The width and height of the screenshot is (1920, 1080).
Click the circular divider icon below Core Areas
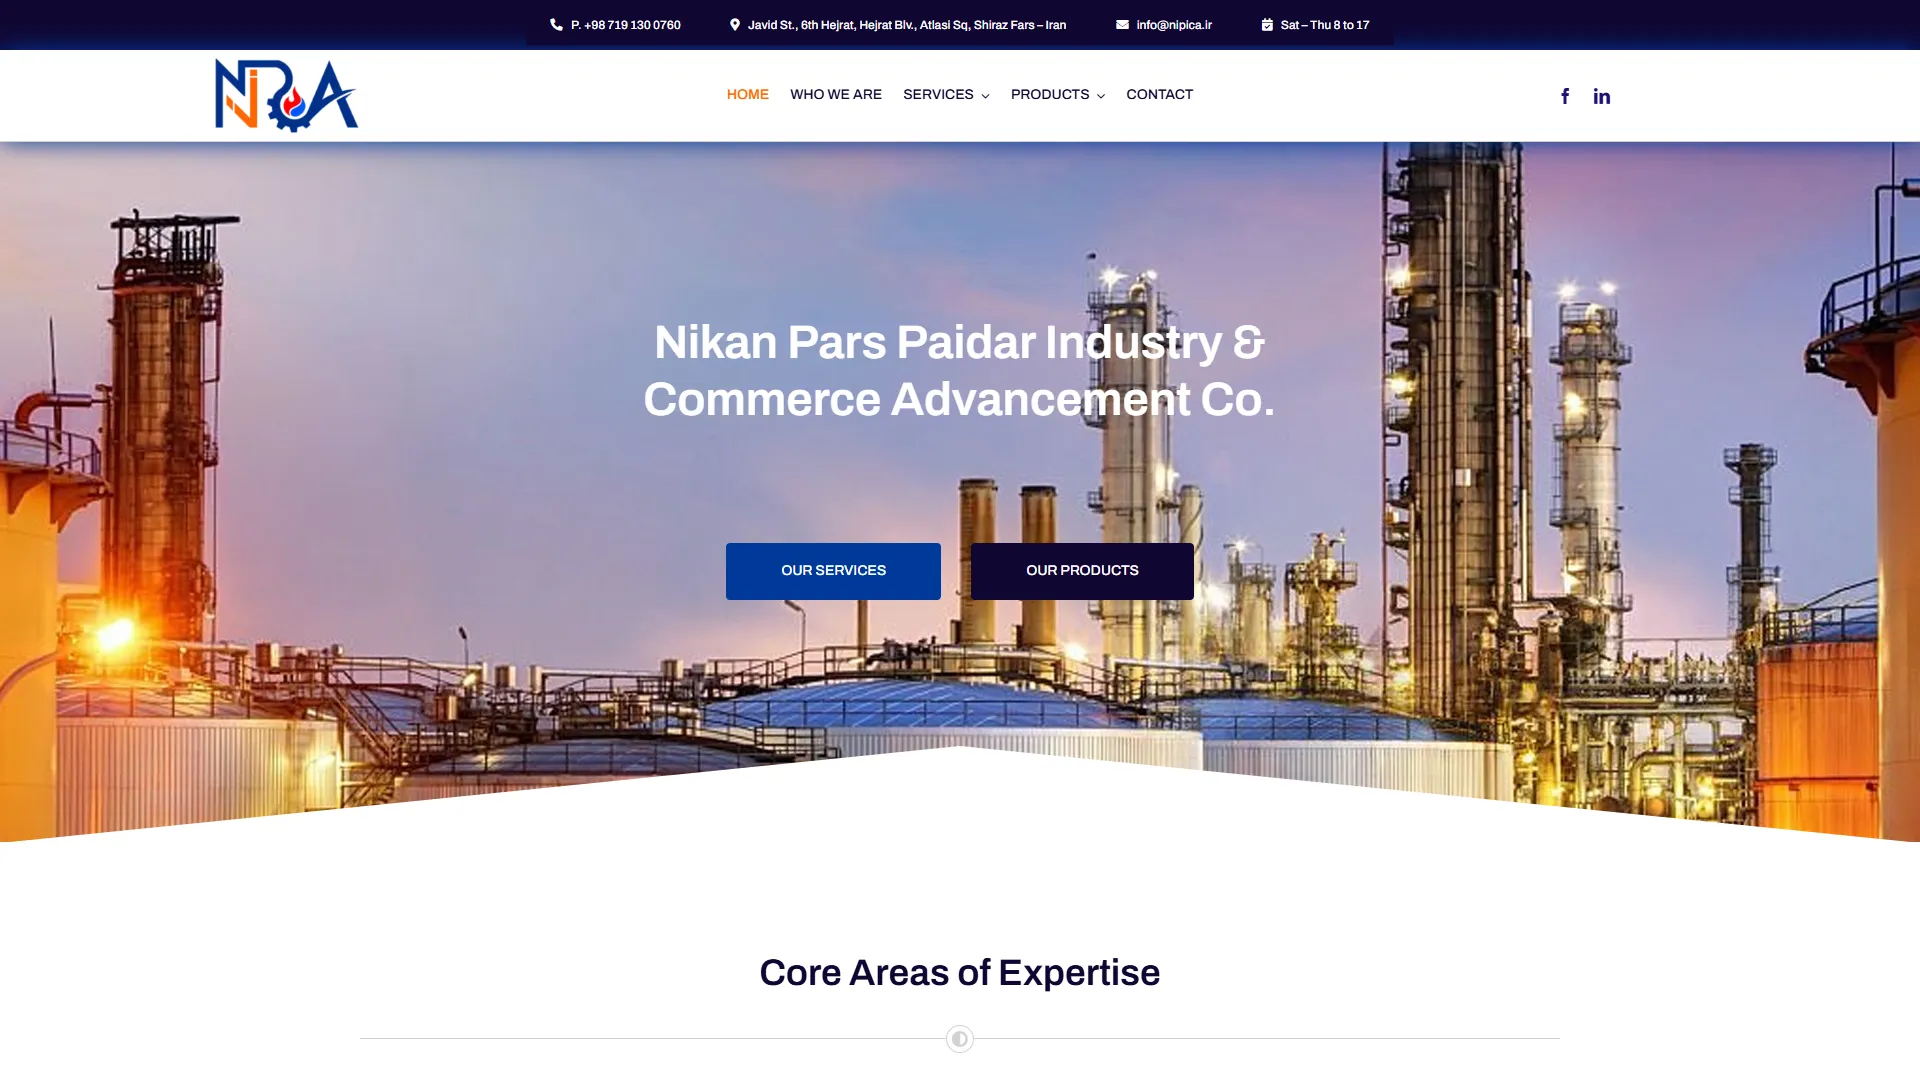click(960, 1039)
